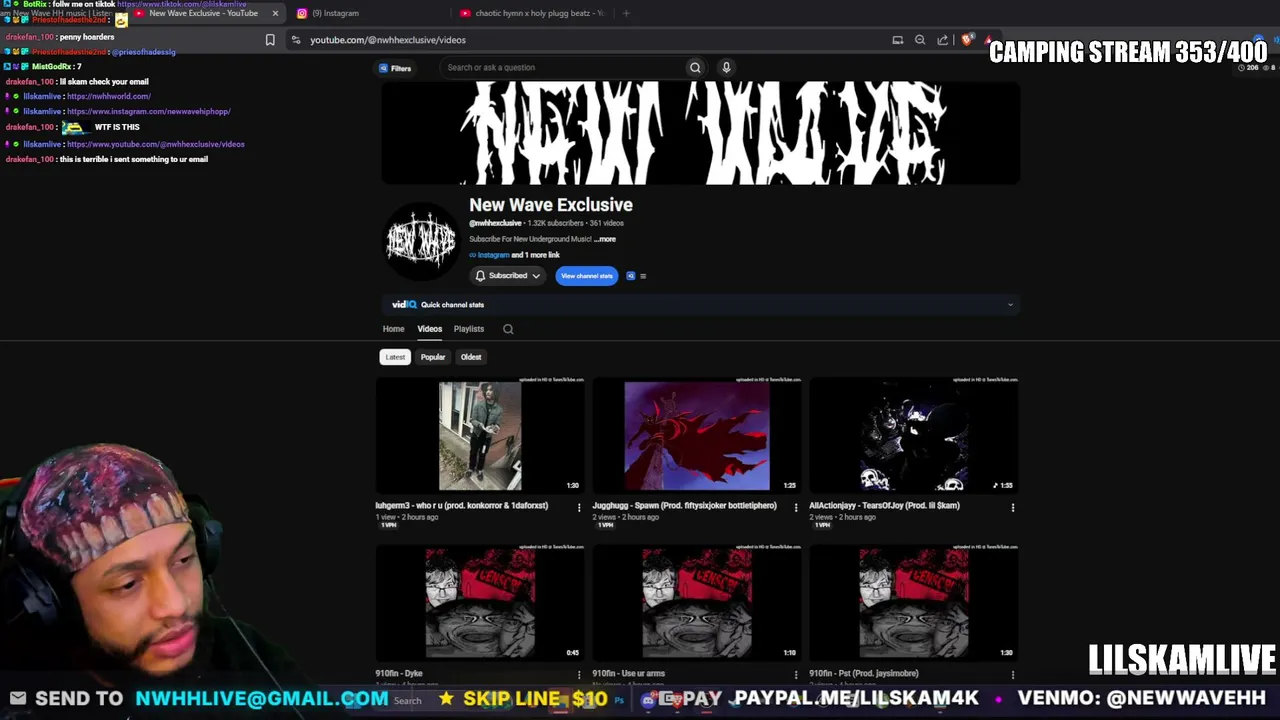Expand the Subscribed notification dropdown
The image size is (1280, 720).
[508, 276]
